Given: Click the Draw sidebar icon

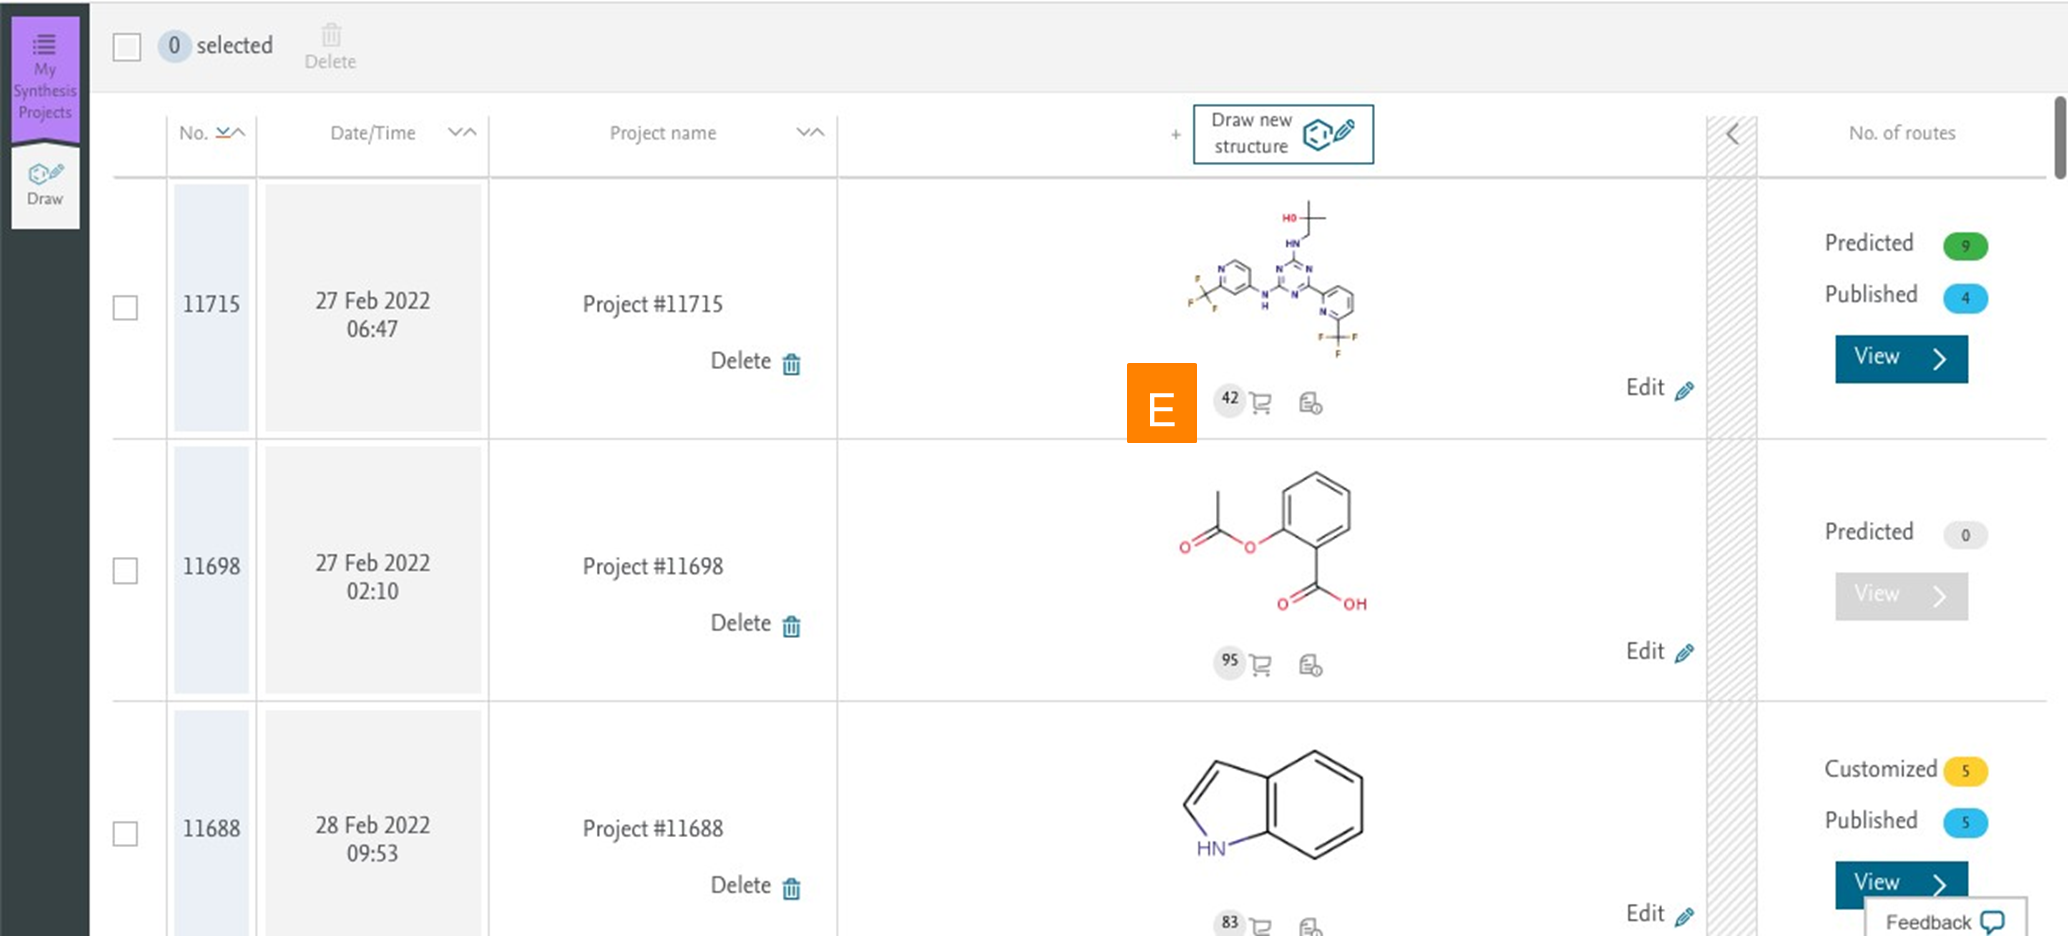Looking at the screenshot, I should 45,185.
